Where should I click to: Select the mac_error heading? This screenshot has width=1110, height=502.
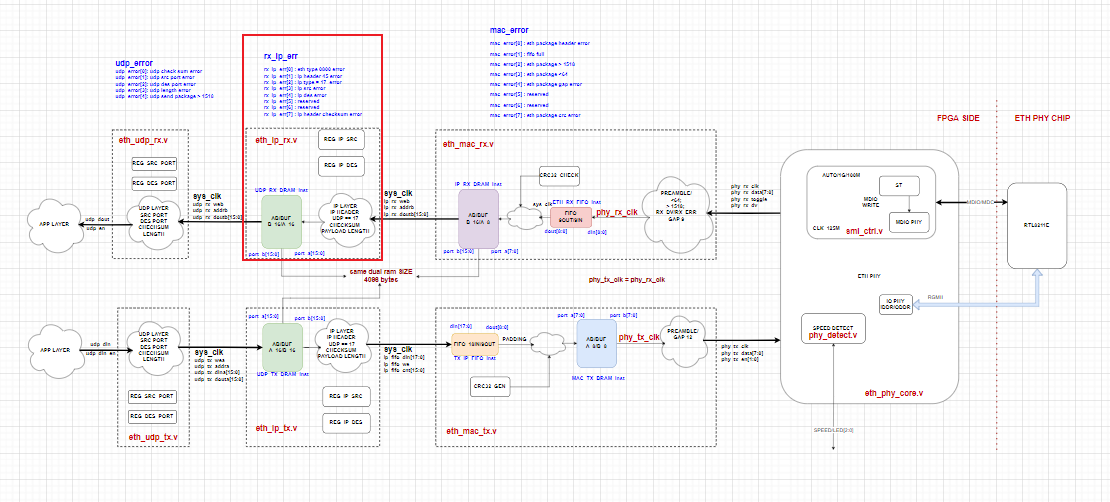pyautogui.click(x=509, y=31)
